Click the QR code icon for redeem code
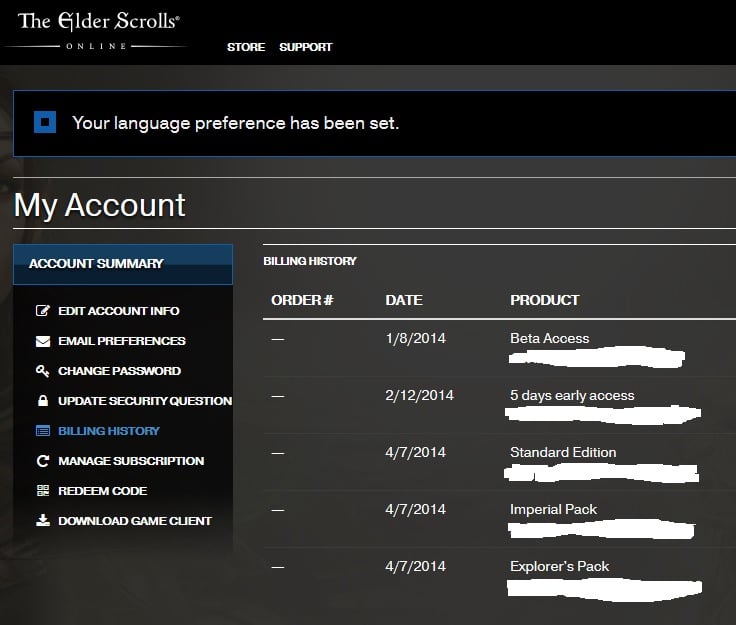The height and width of the screenshot is (625, 736). pyautogui.click(x=43, y=491)
